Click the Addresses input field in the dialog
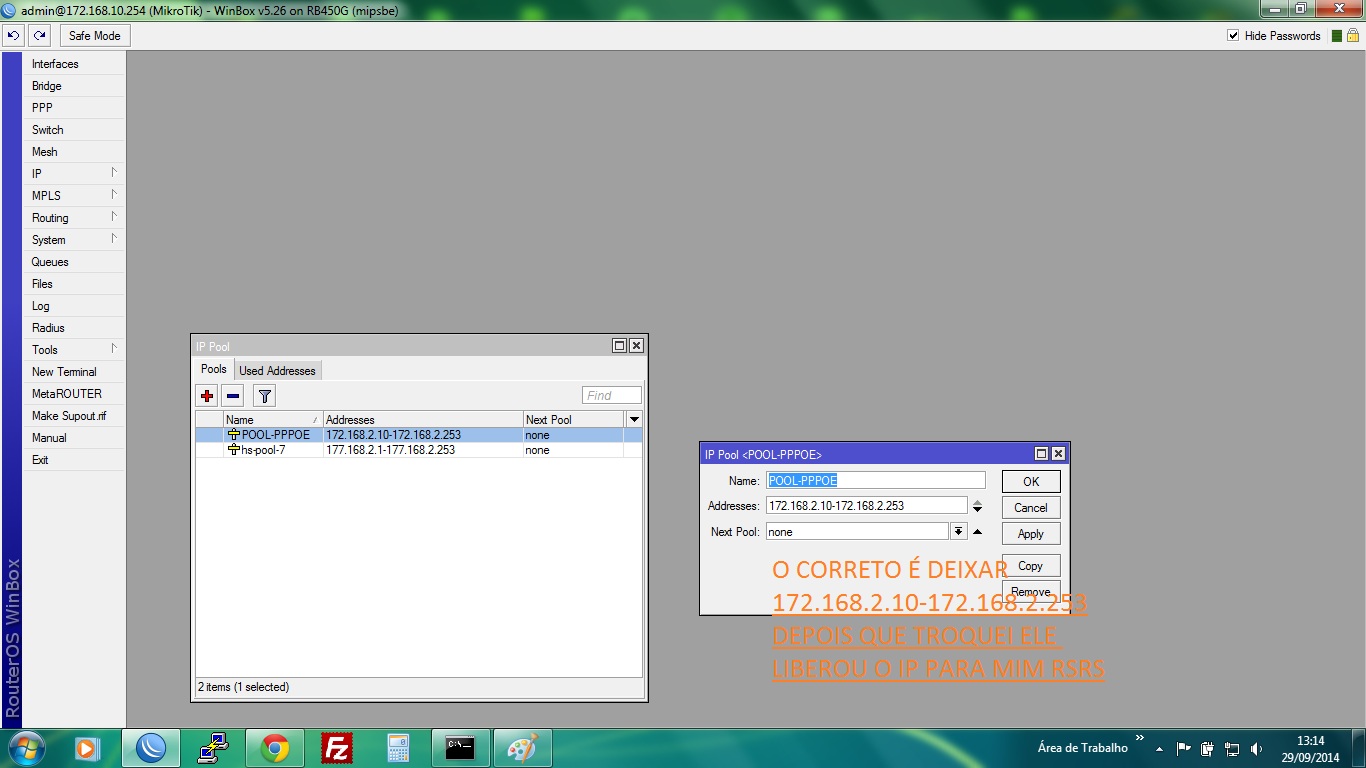Image resolution: width=1366 pixels, height=768 pixels. tap(867, 506)
